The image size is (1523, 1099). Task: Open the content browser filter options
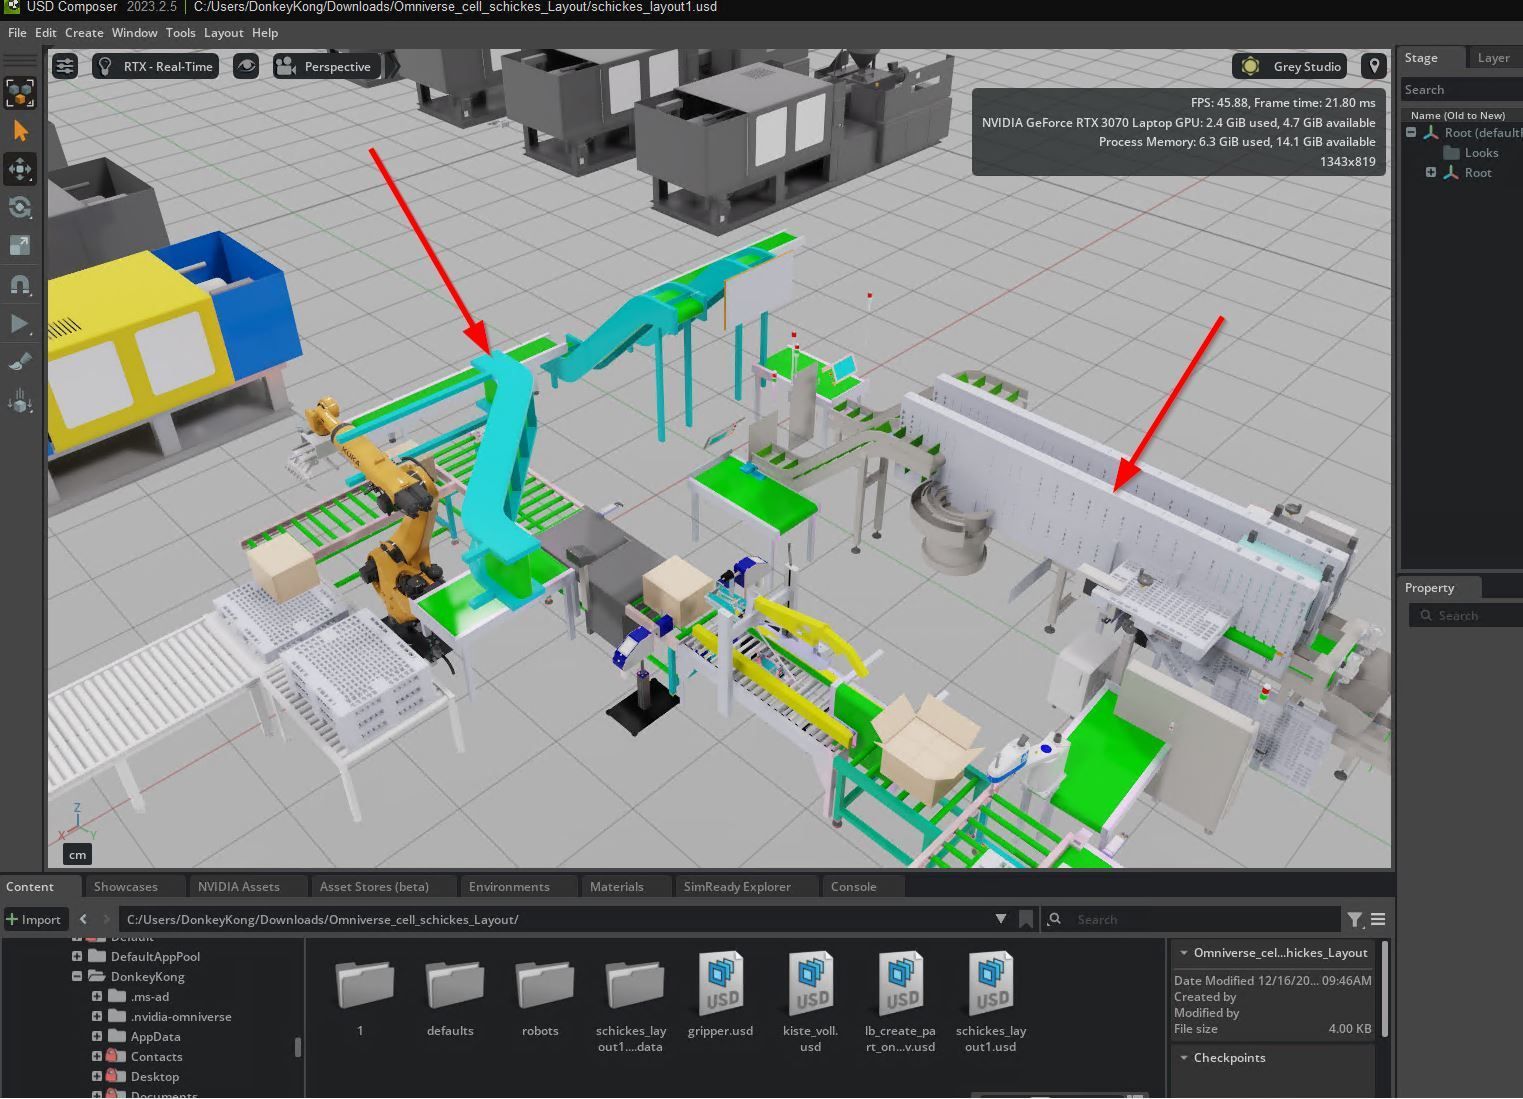coord(1354,920)
